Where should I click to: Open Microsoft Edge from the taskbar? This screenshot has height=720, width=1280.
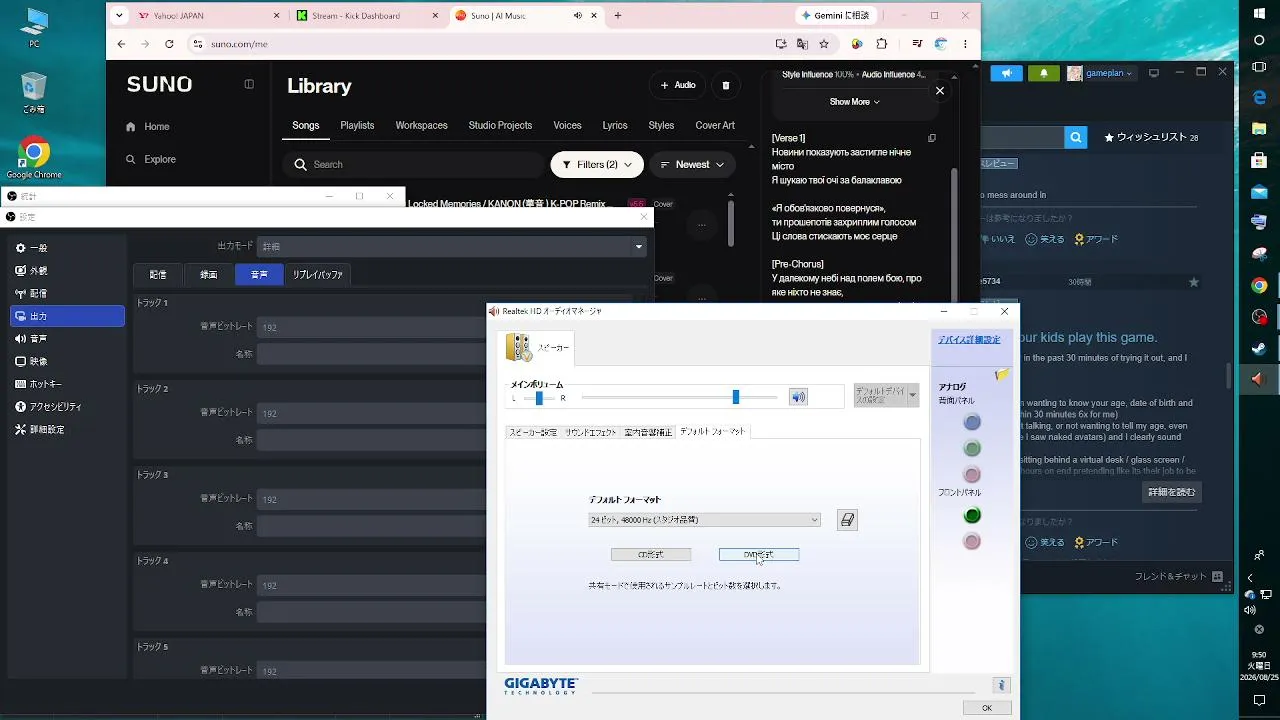click(1259, 96)
